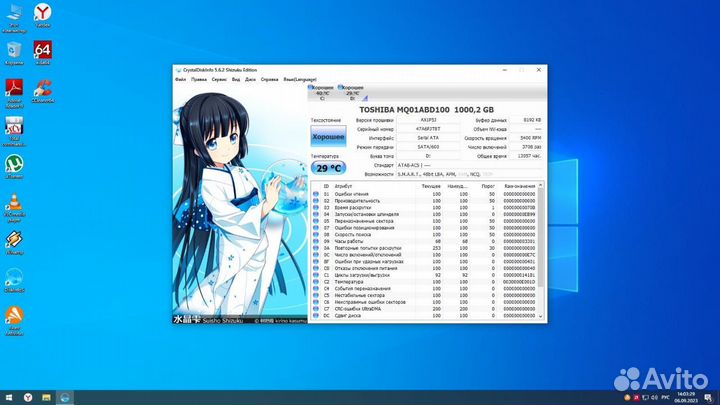Viewport: 720px width, 405px height.
Task: Open the network tray icon
Action: pyautogui.click(x=645, y=397)
